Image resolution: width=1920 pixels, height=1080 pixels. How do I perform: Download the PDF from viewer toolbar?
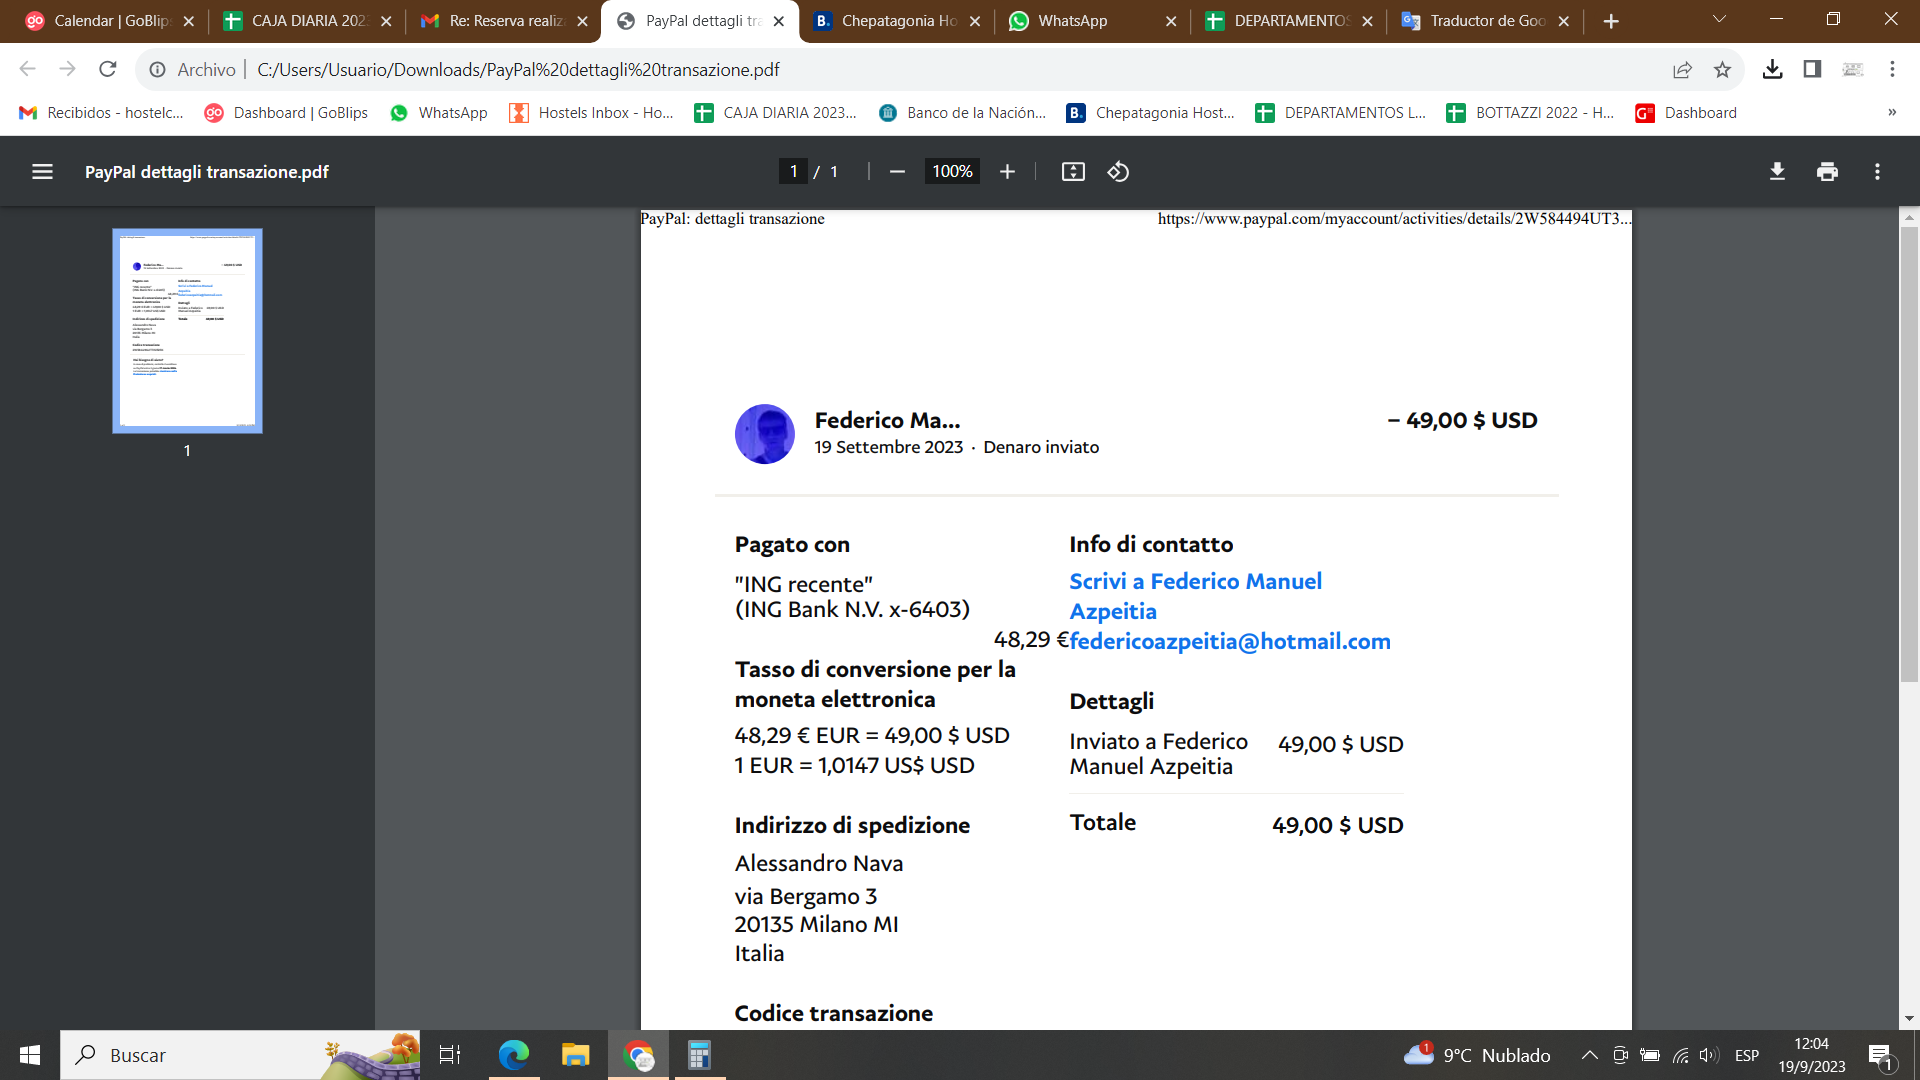[1777, 172]
